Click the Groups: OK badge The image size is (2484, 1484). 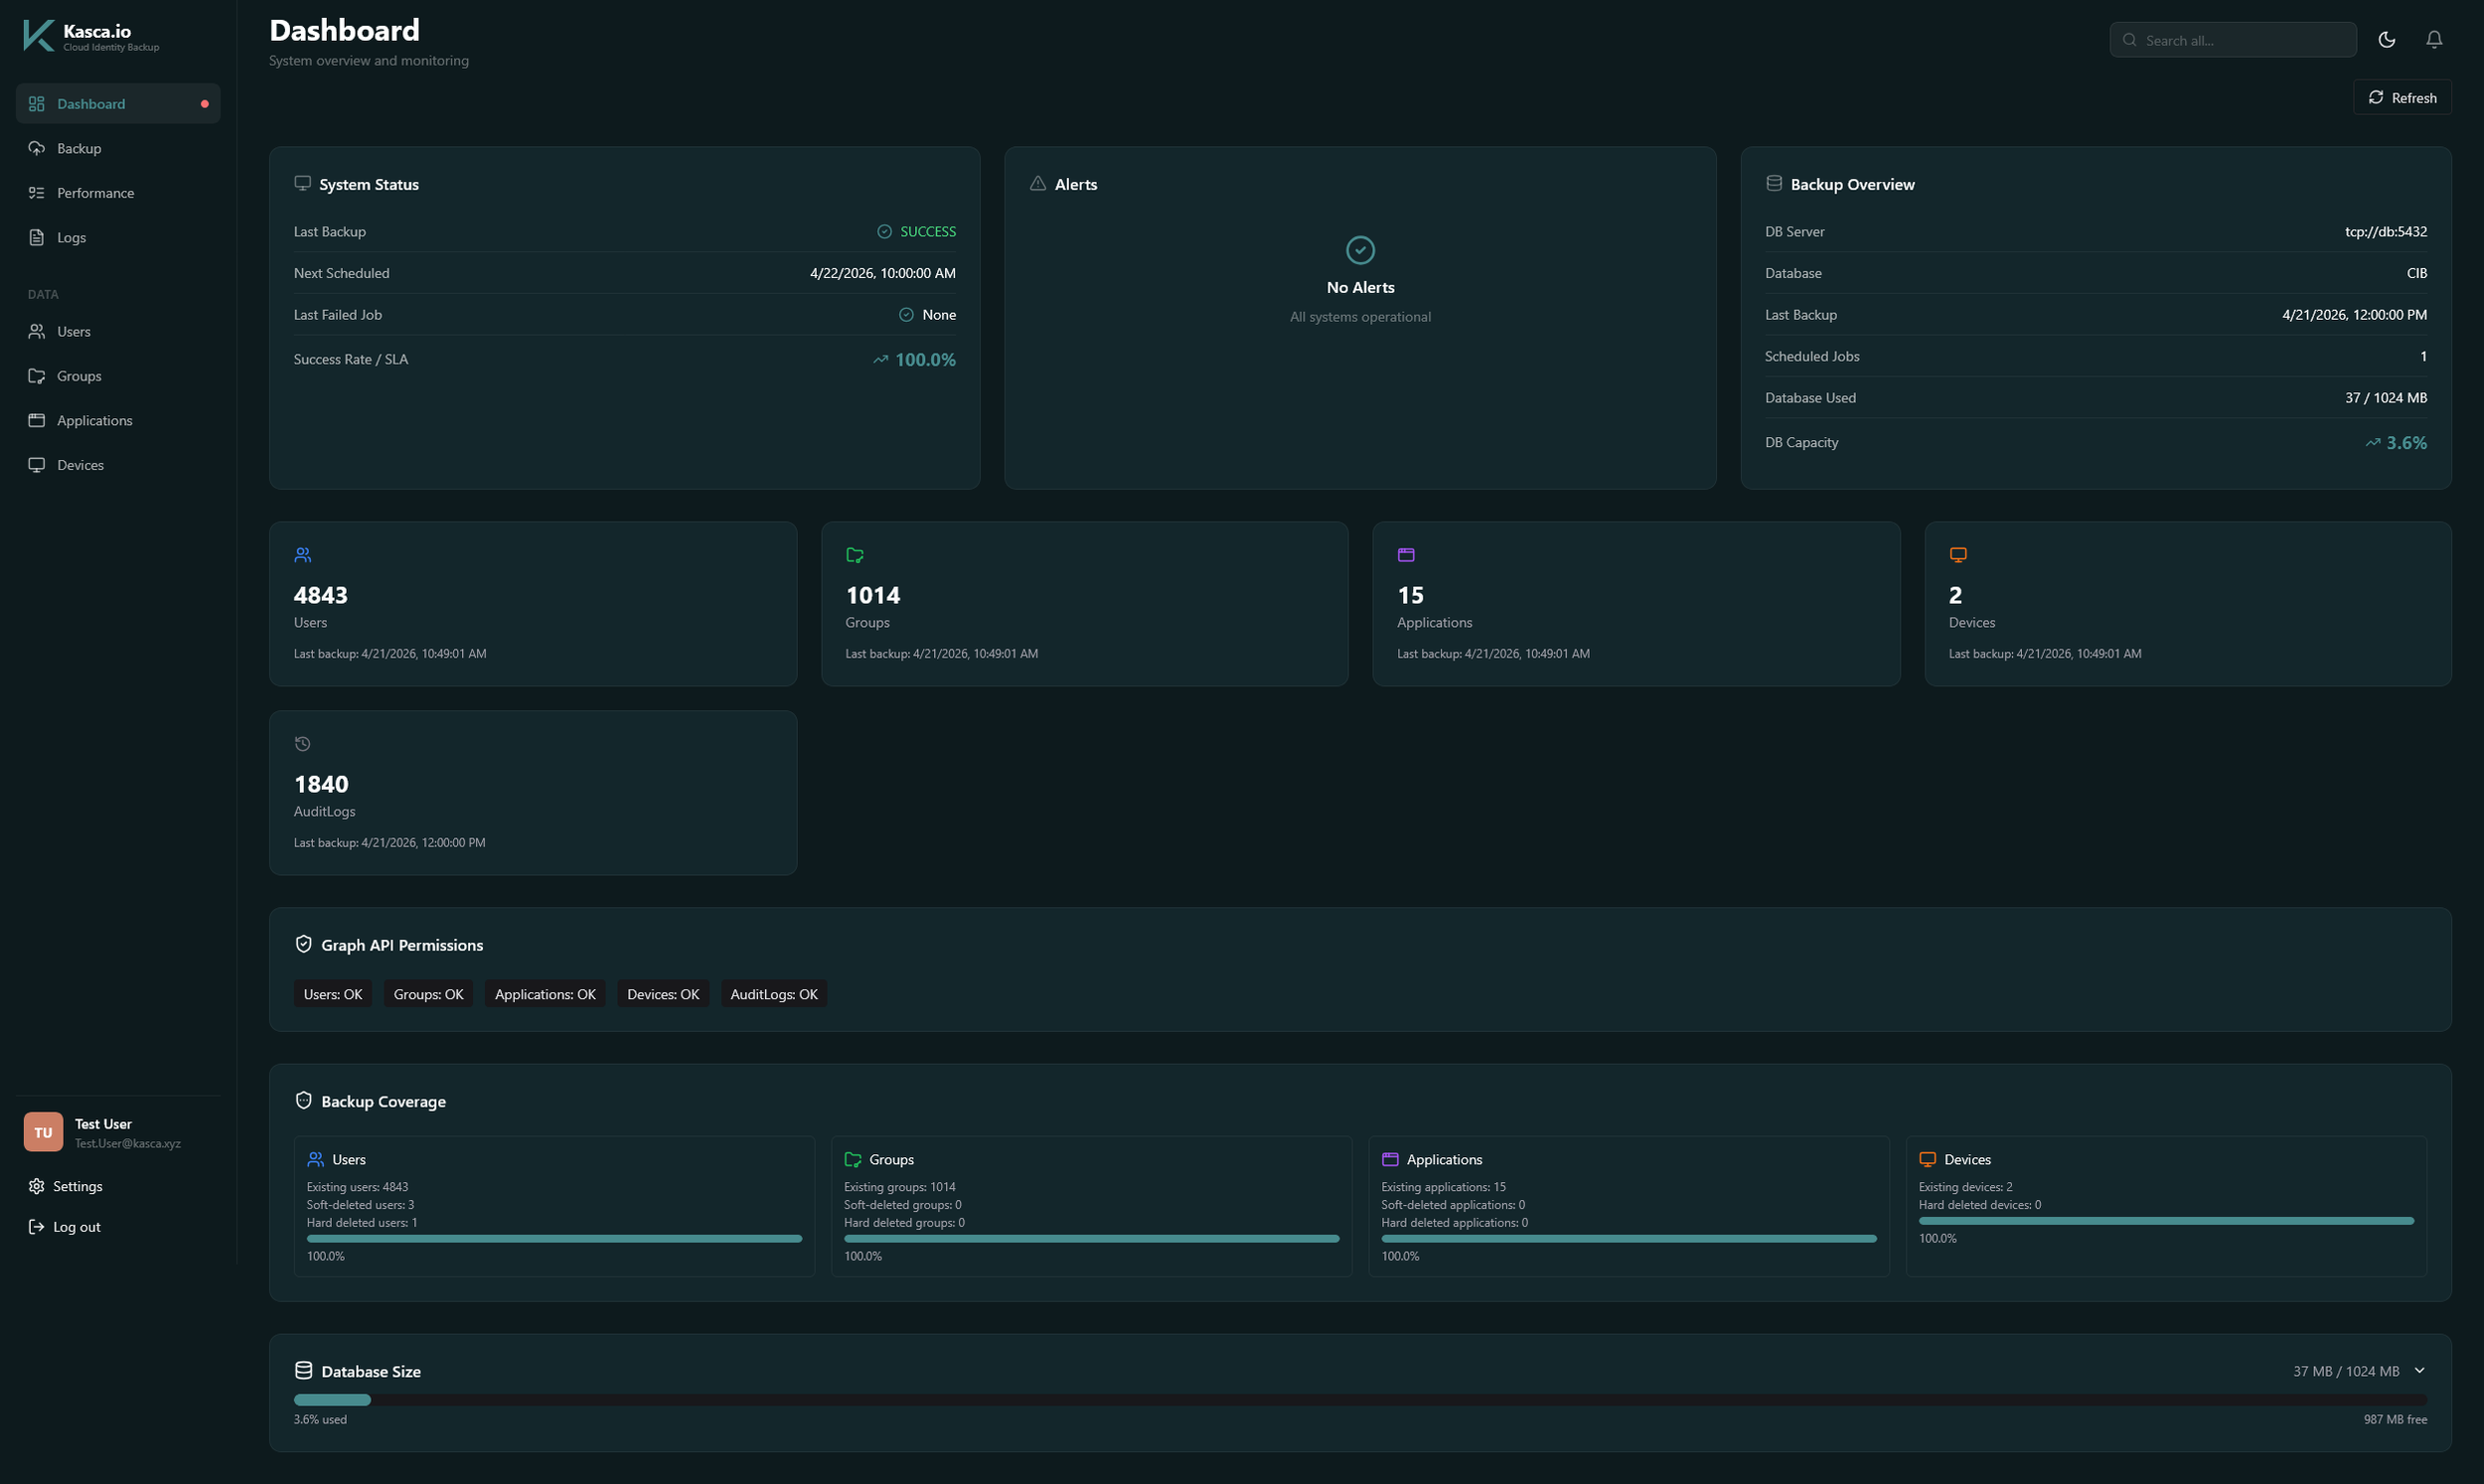[428, 994]
